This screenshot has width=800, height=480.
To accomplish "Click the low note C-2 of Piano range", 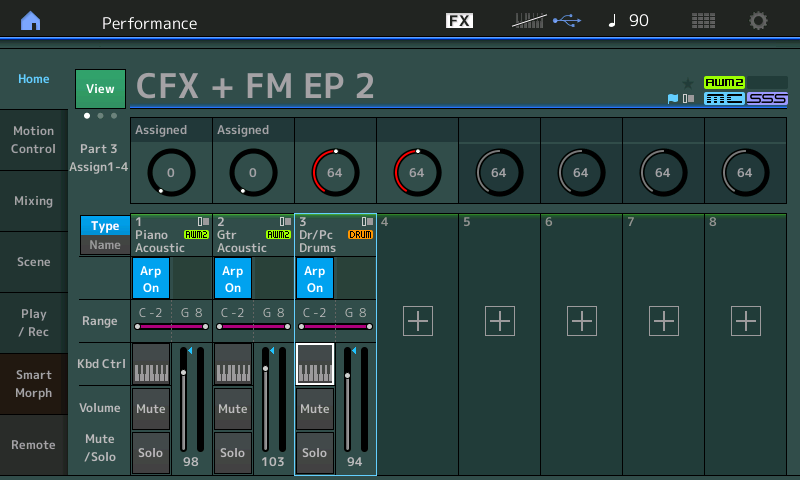I will pos(151,312).
